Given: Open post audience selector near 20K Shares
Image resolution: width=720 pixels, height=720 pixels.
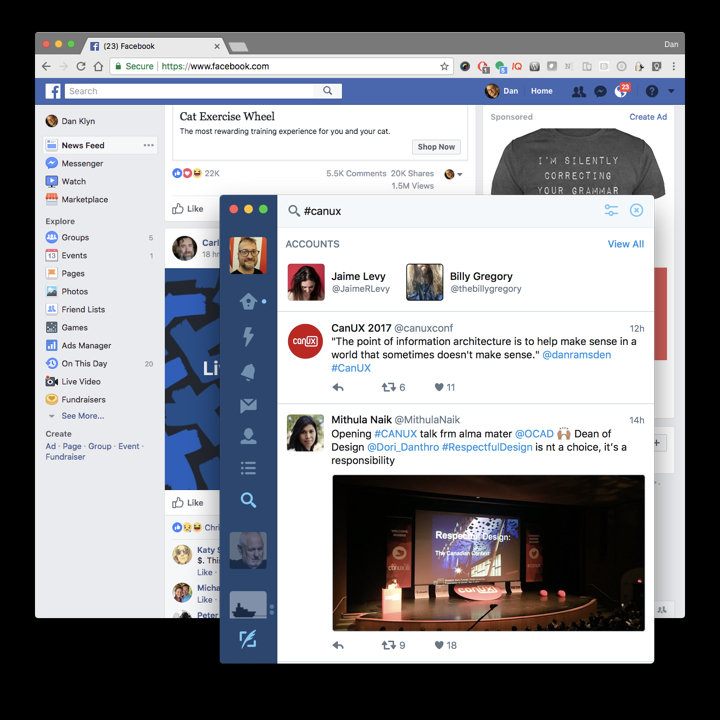Looking at the screenshot, I should click(454, 174).
